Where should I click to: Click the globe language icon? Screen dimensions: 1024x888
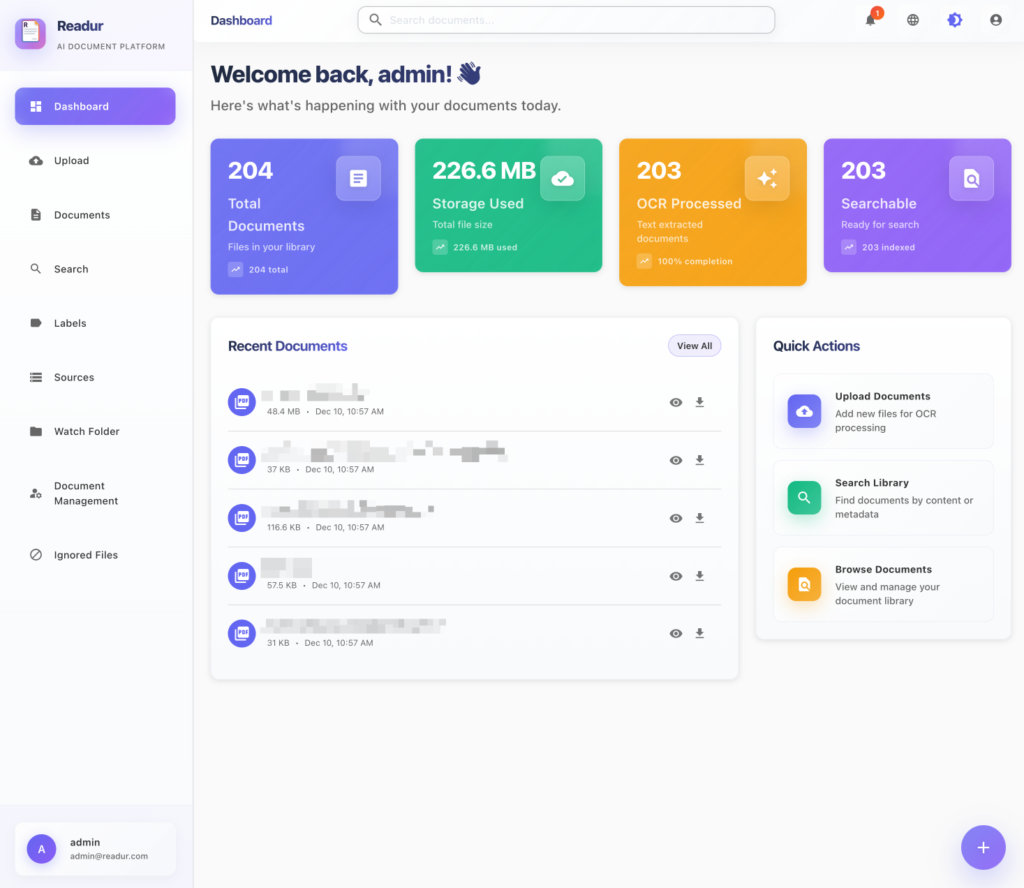pyautogui.click(x=913, y=20)
